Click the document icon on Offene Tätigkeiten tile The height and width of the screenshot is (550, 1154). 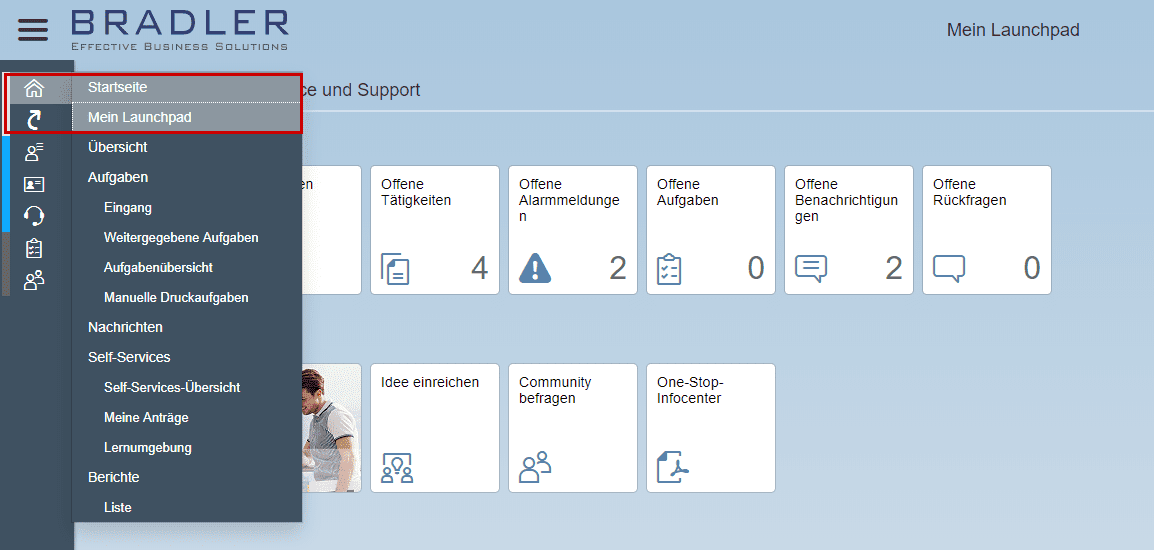coord(395,269)
